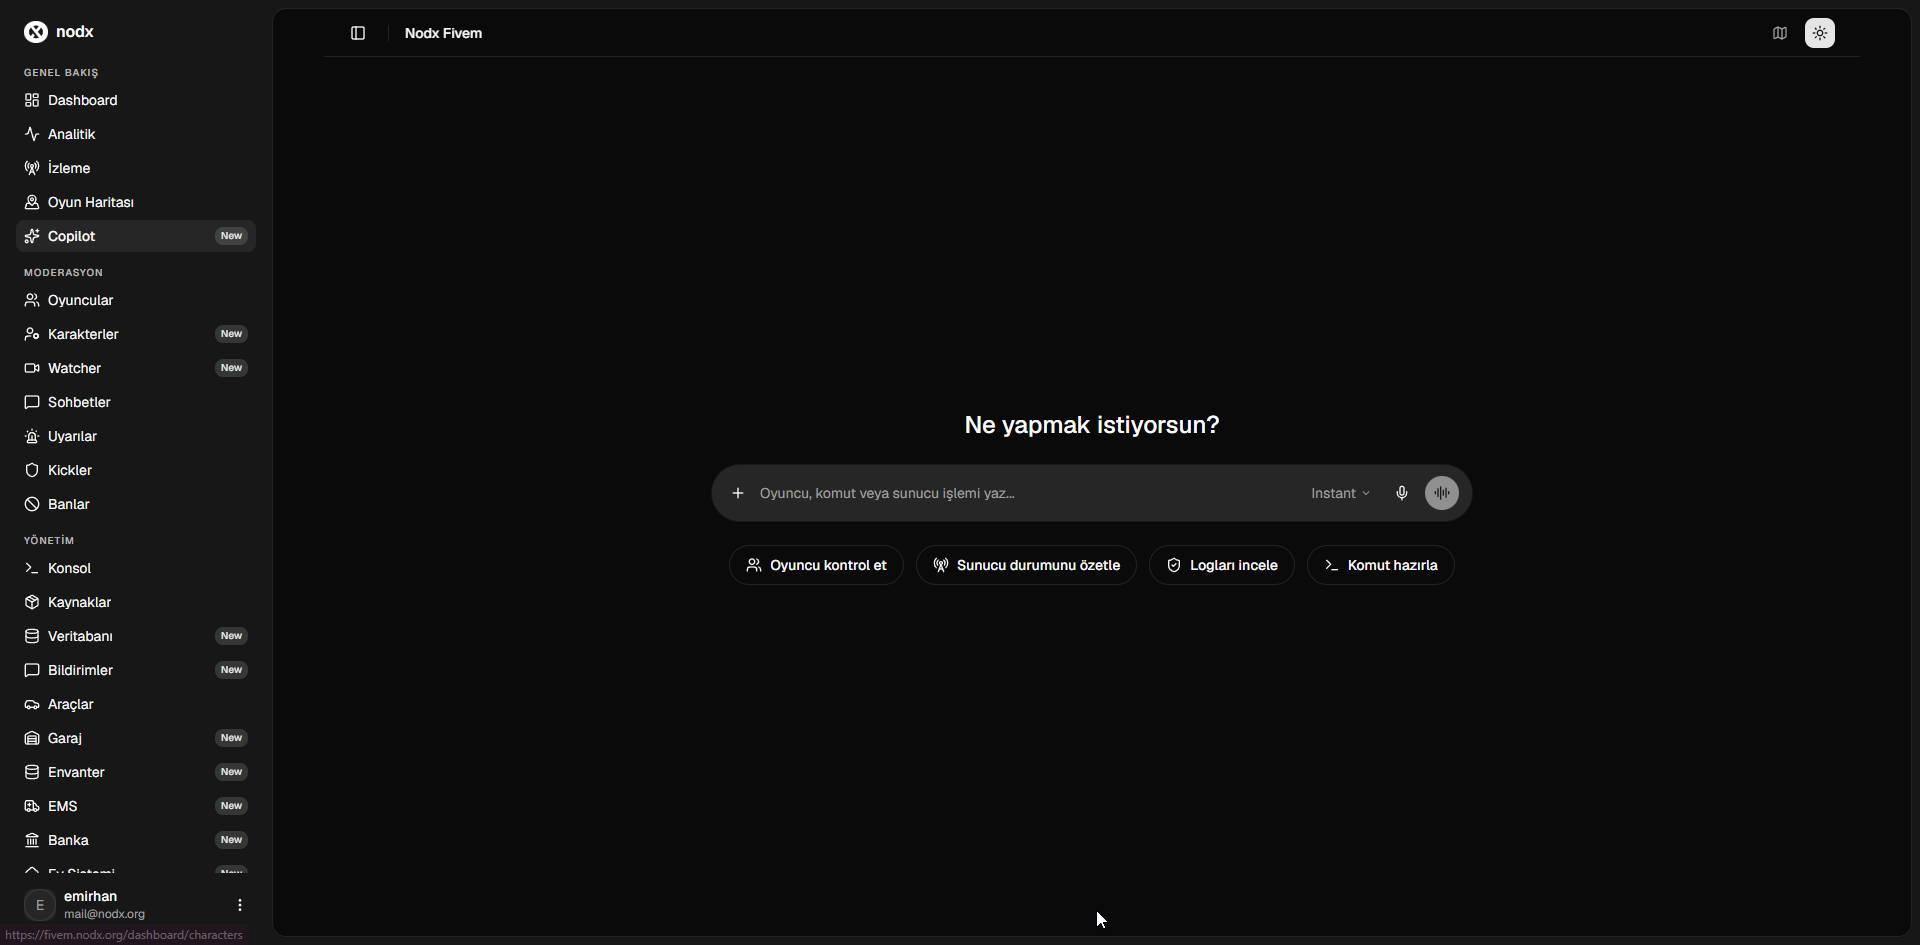
Task: Select Copilot in the sidebar
Action: coord(136,236)
